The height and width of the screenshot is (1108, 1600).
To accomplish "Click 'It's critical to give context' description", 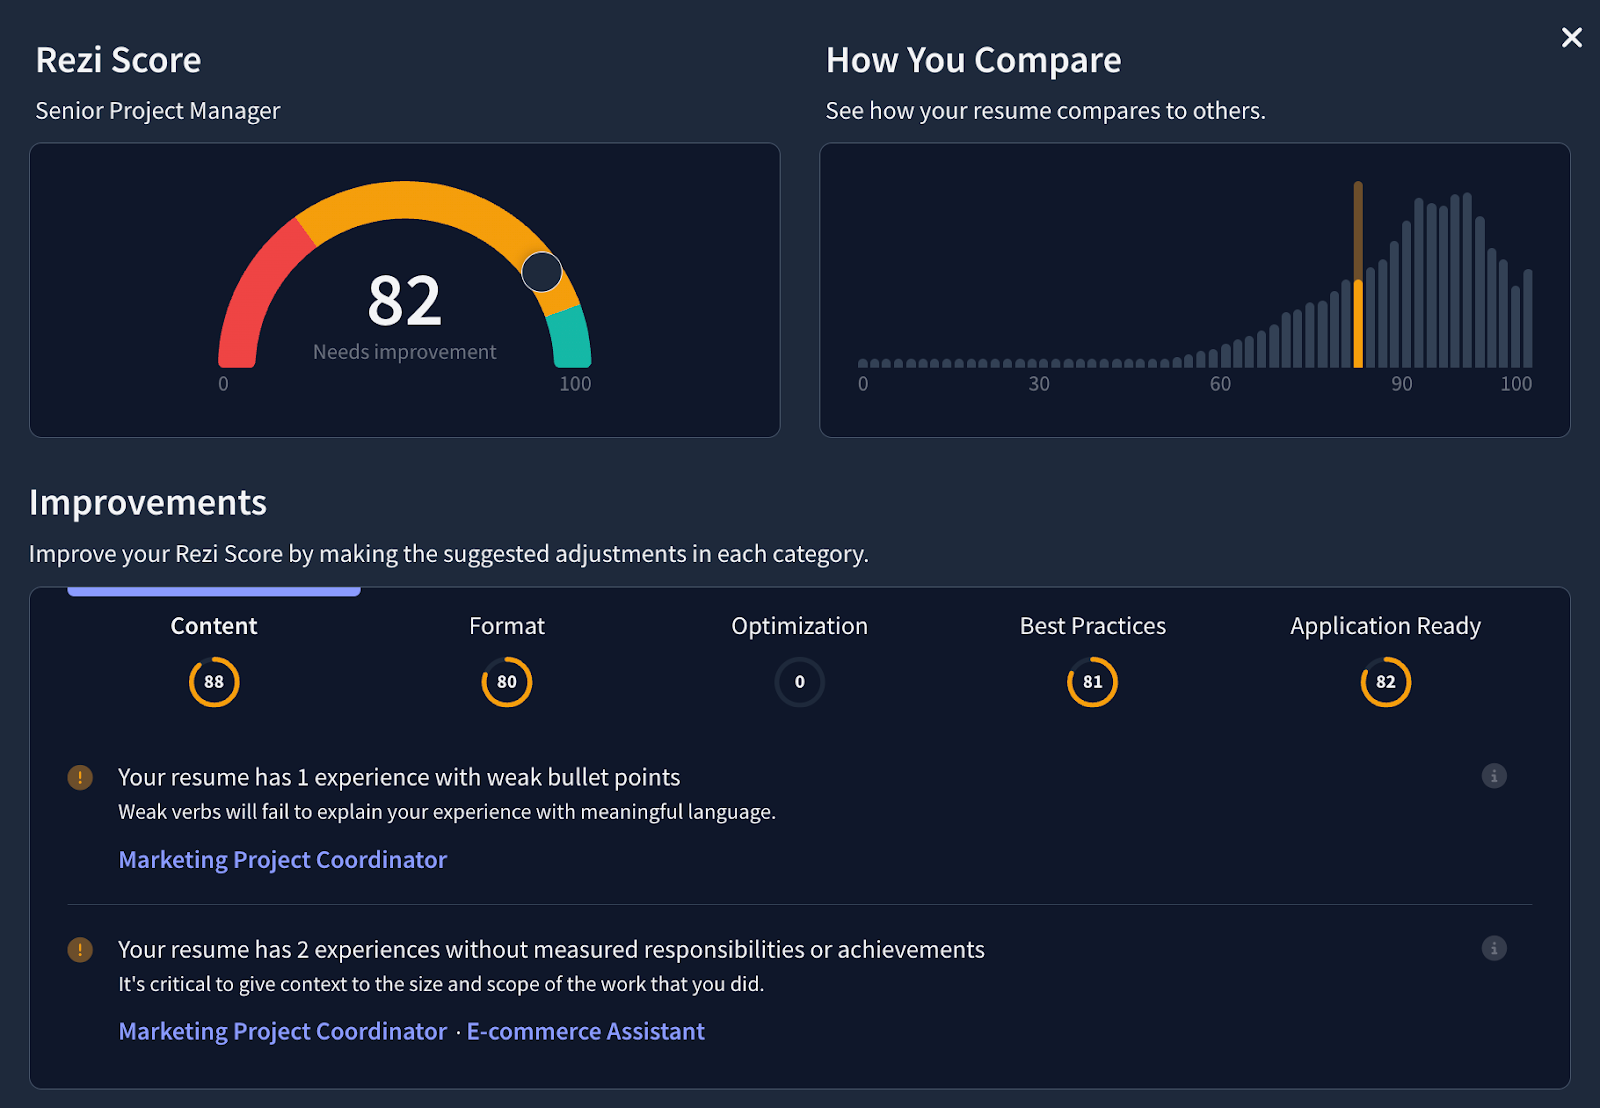I will (441, 984).
